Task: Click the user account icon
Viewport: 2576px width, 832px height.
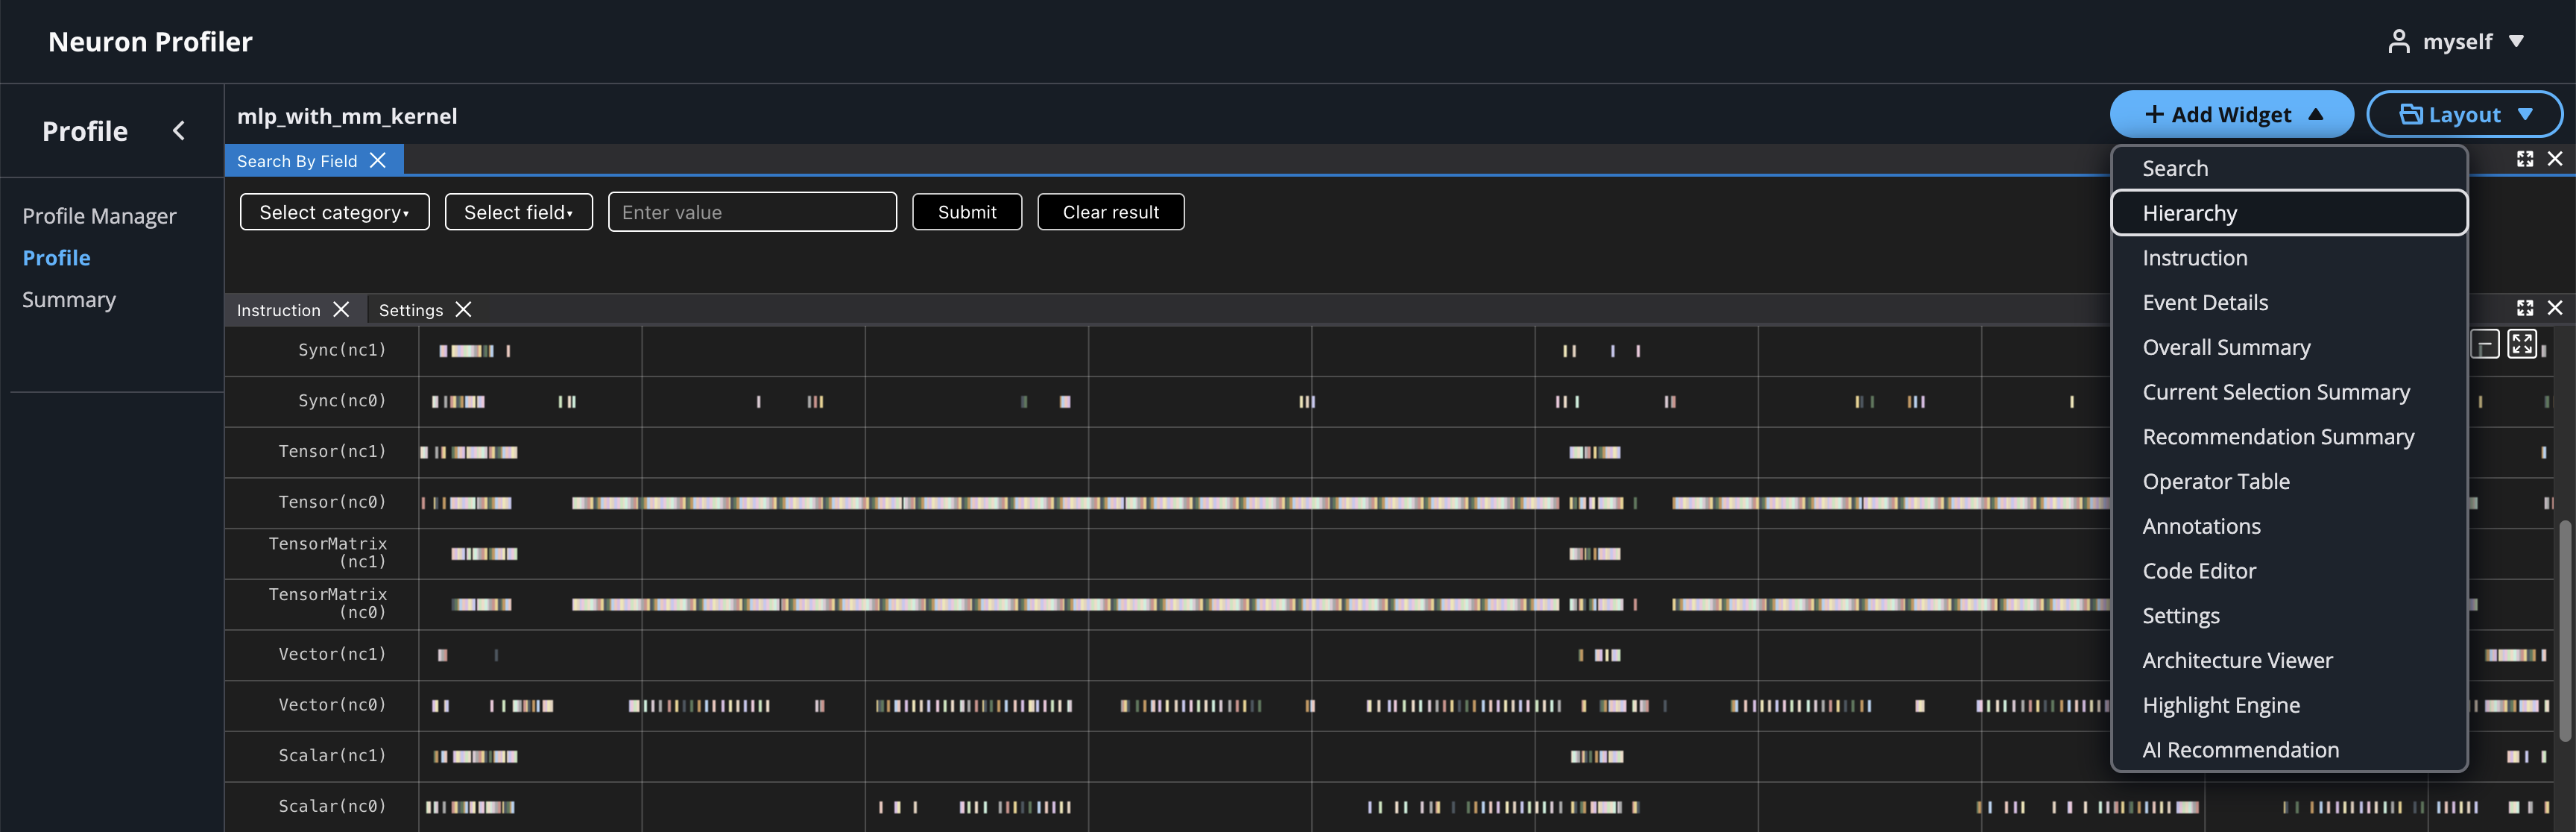Action: click(x=2398, y=41)
